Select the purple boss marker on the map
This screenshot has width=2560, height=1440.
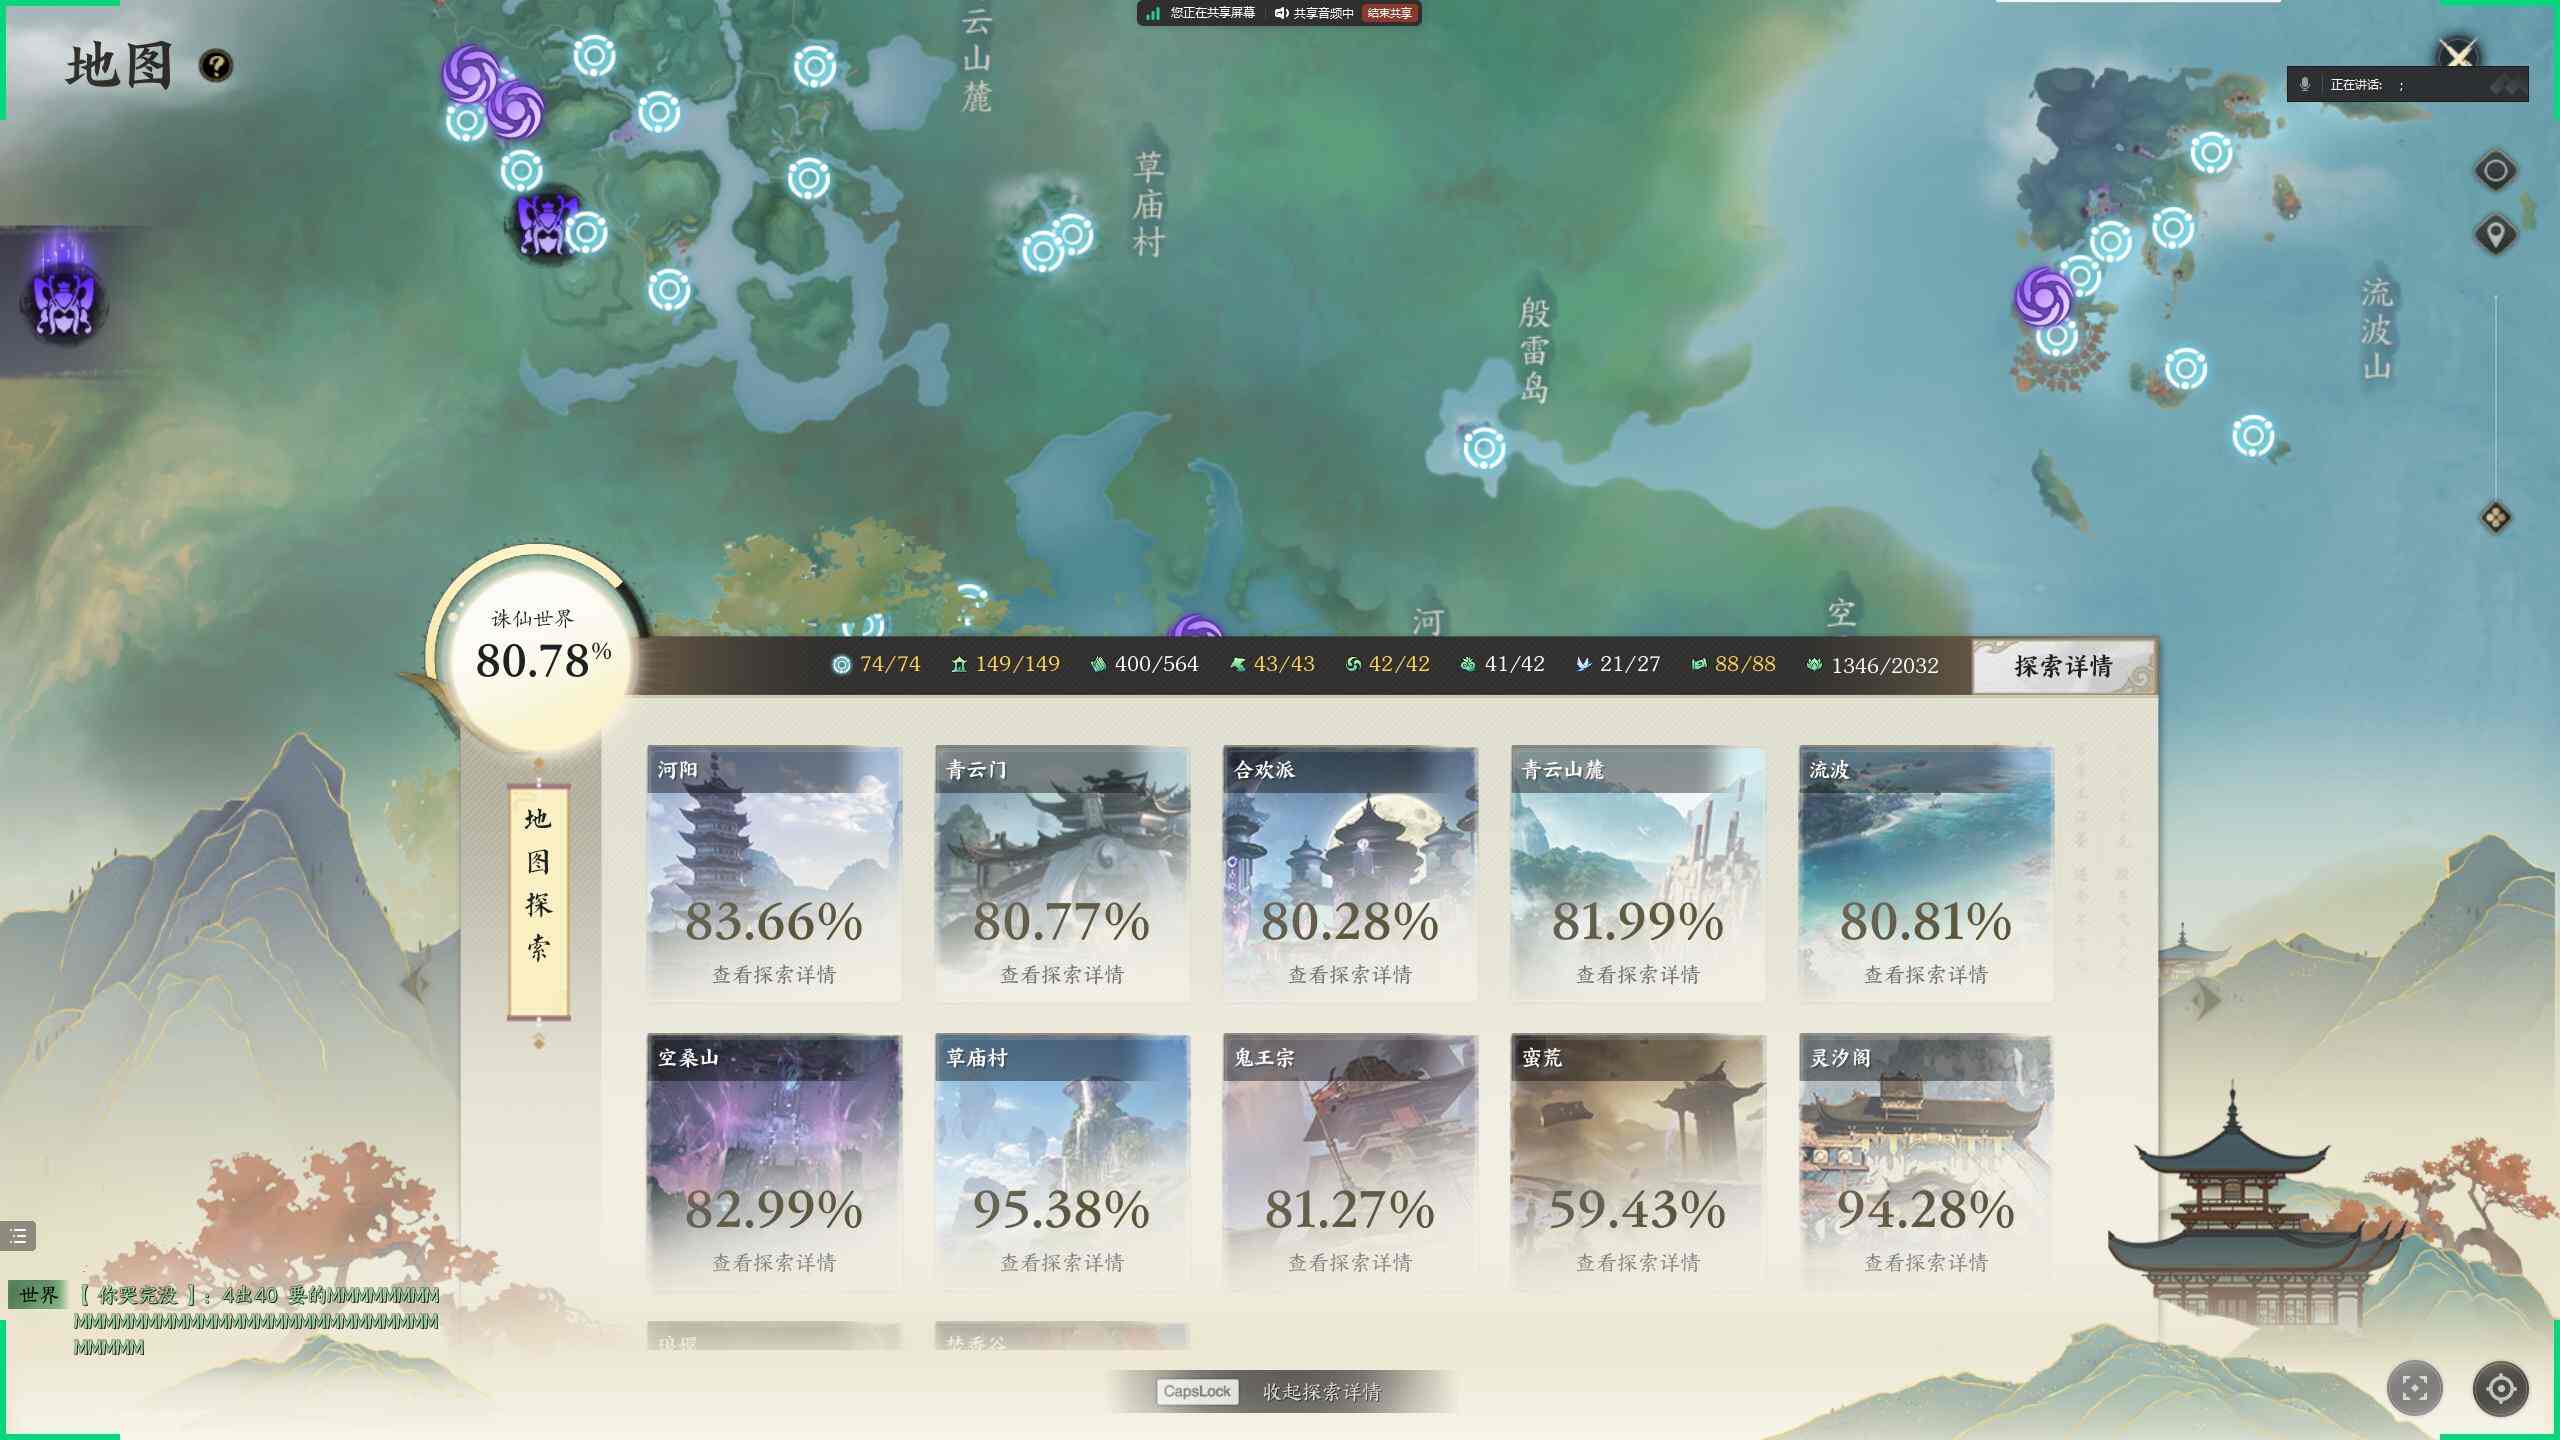544,224
